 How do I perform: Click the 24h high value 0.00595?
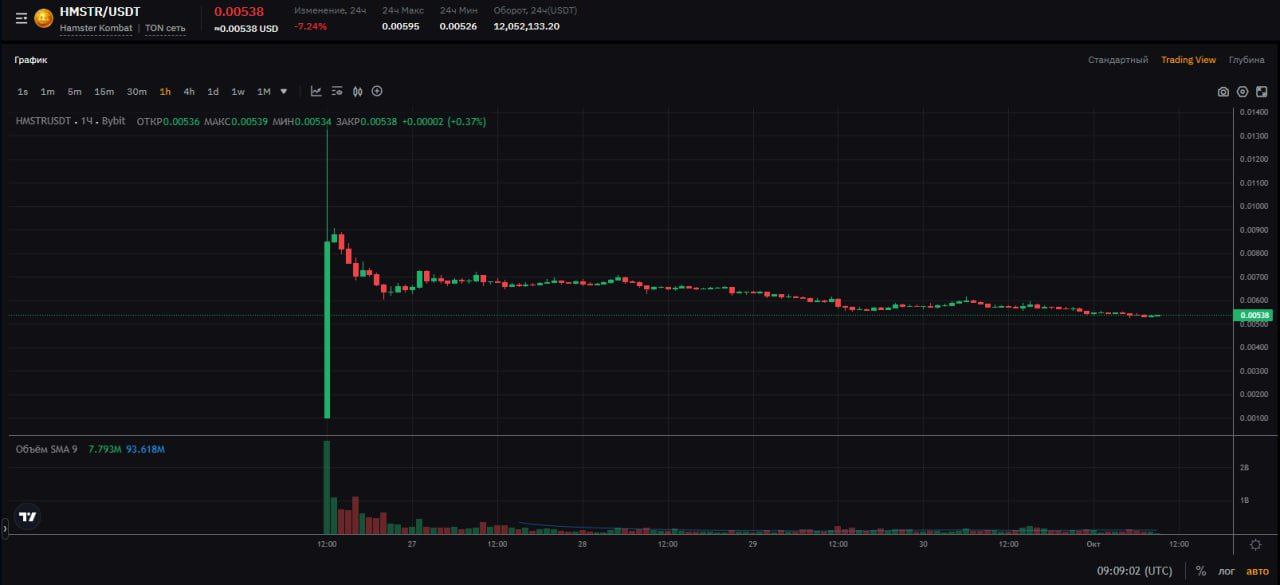coord(402,26)
